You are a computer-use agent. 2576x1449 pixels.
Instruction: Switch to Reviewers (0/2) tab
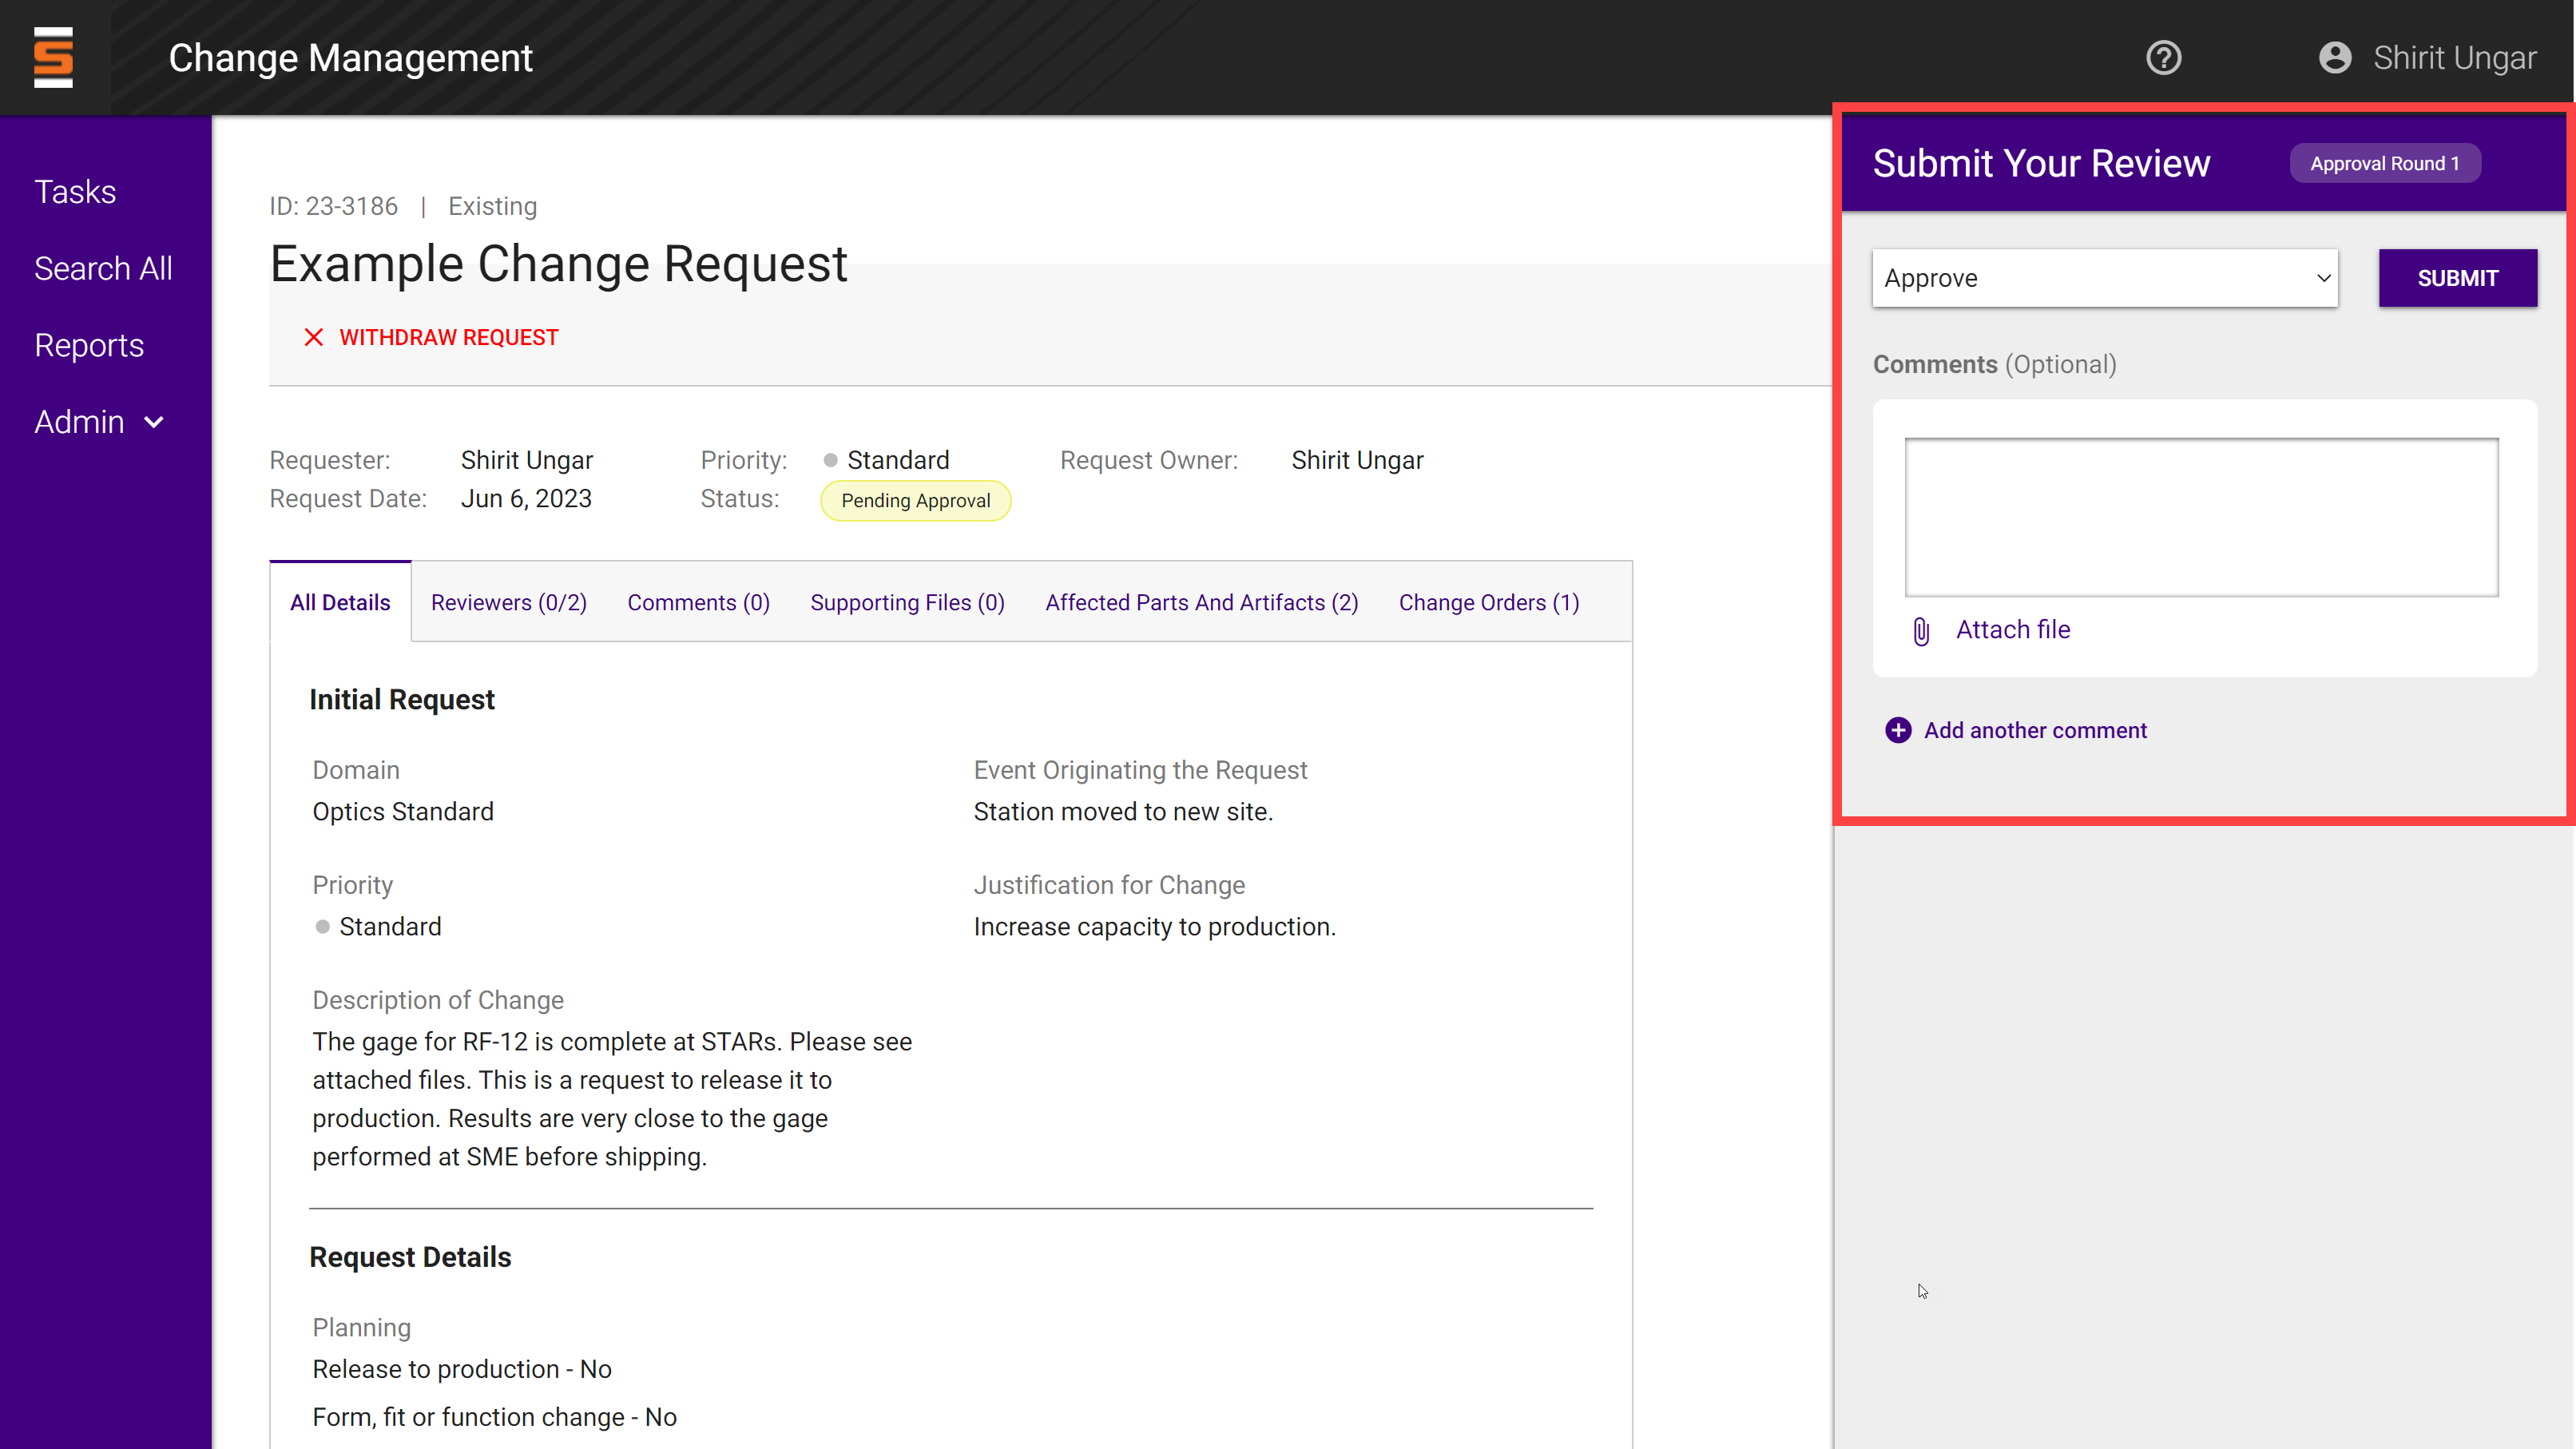(x=508, y=602)
